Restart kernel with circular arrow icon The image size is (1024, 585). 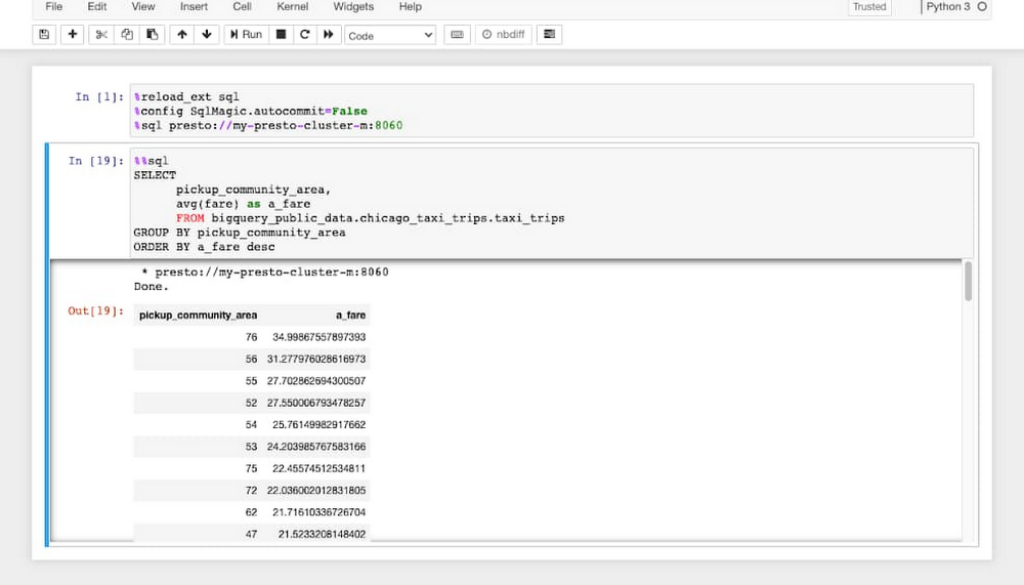pyautogui.click(x=304, y=35)
